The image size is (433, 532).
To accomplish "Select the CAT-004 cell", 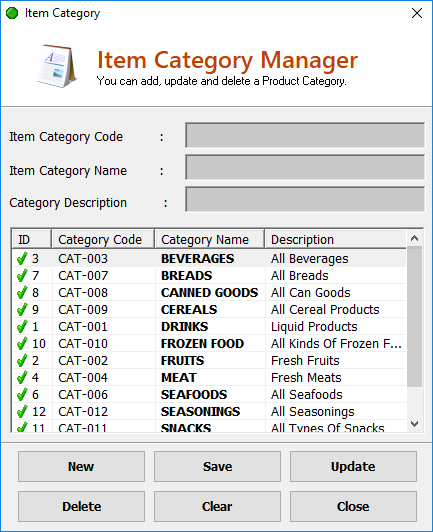I will (83, 378).
